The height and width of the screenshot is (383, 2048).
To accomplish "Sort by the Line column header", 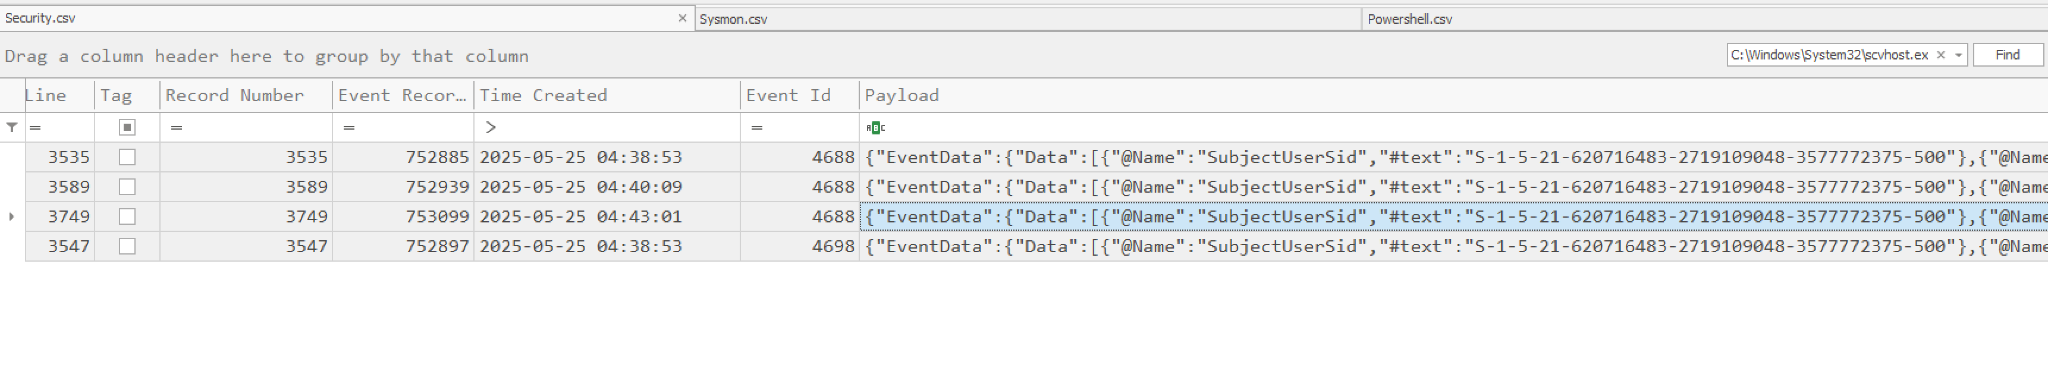I will (59, 95).
